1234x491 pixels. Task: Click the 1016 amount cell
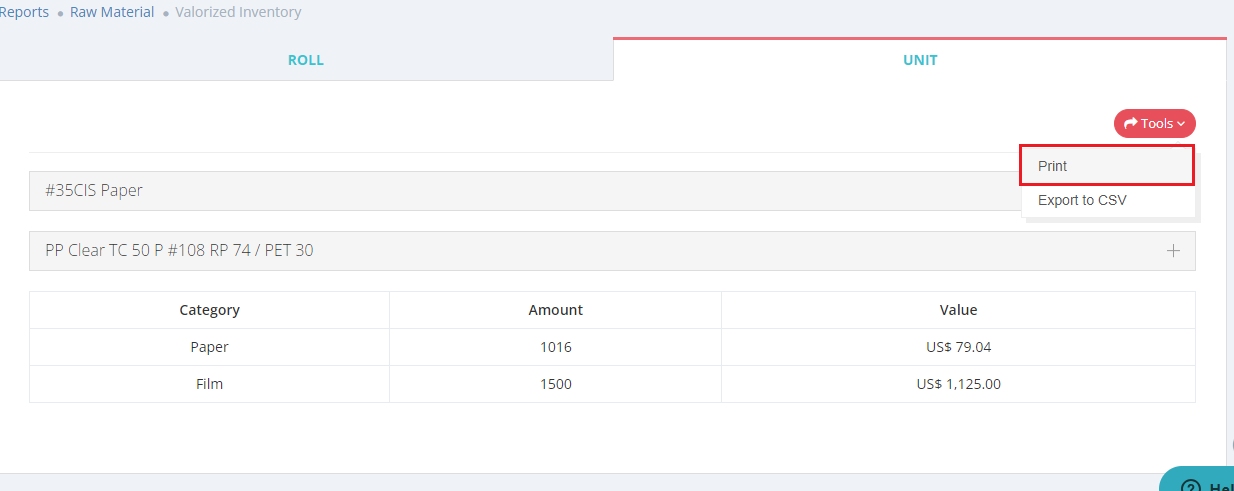point(555,347)
